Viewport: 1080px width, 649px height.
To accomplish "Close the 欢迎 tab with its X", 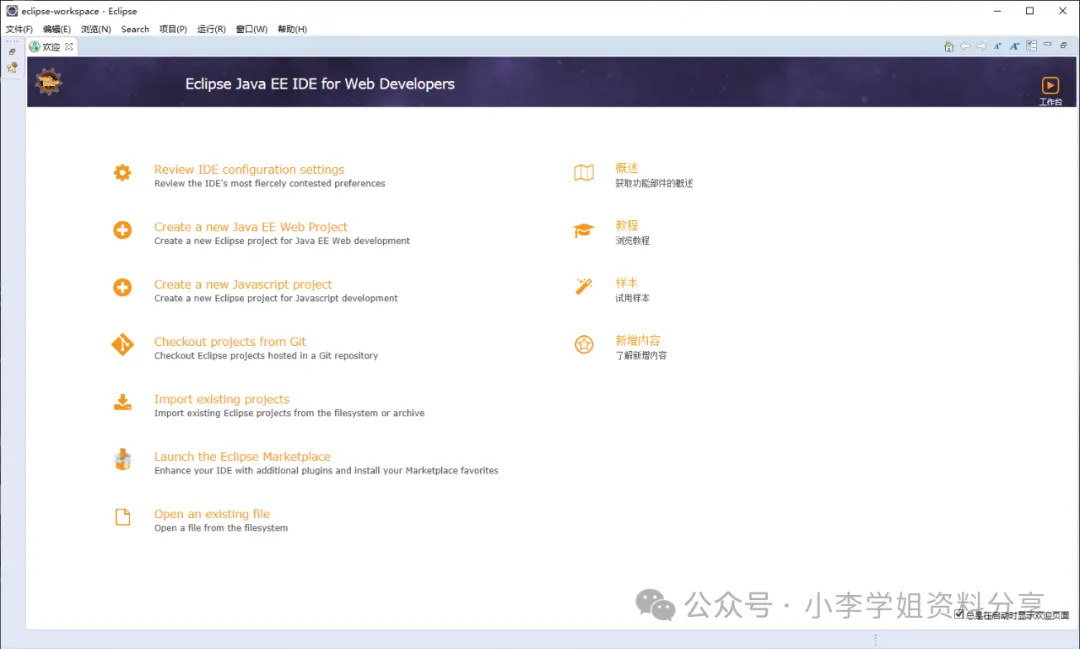I will click(69, 47).
